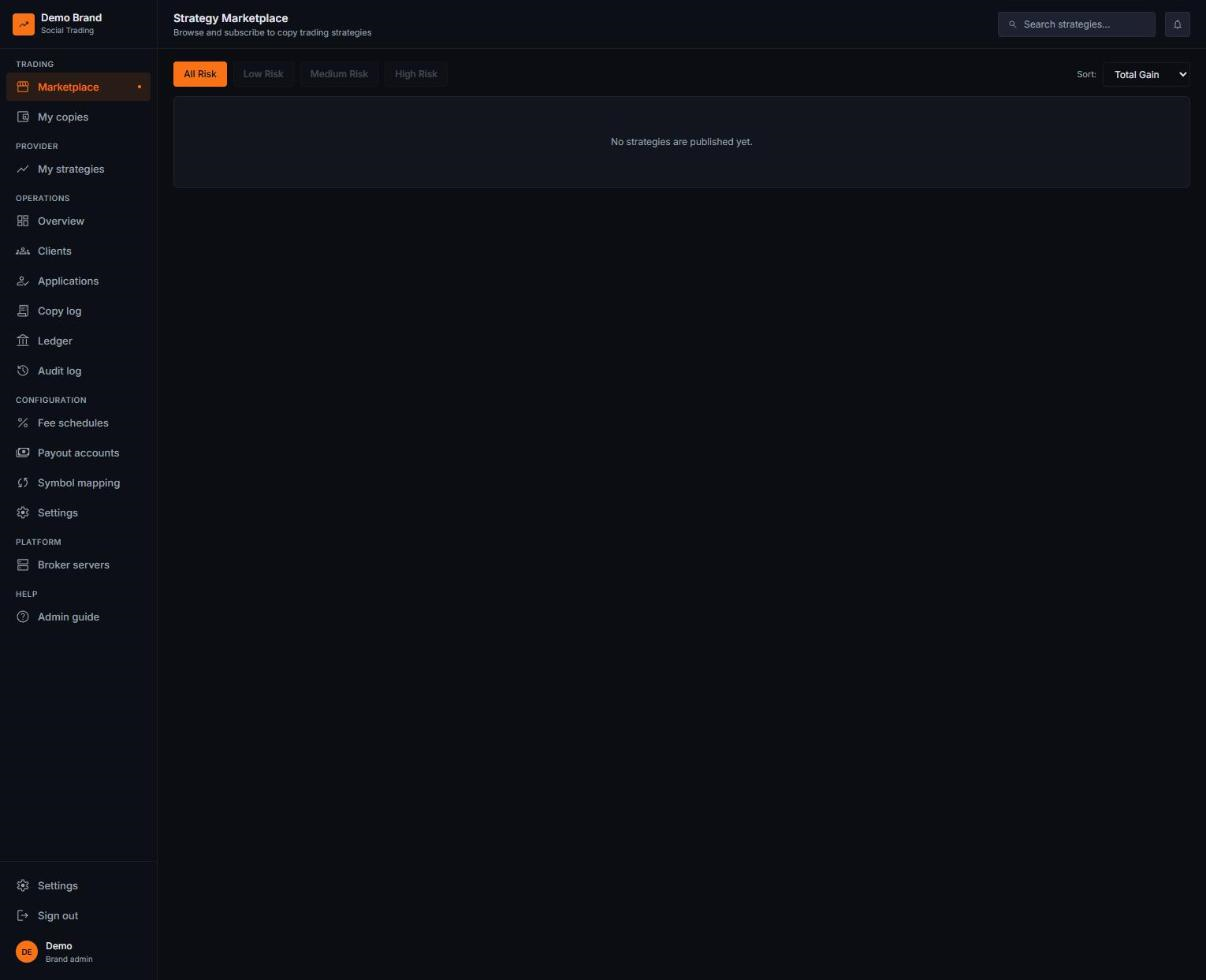Click the DE user avatar circle
The width and height of the screenshot is (1206, 980).
pyautogui.click(x=27, y=952)
